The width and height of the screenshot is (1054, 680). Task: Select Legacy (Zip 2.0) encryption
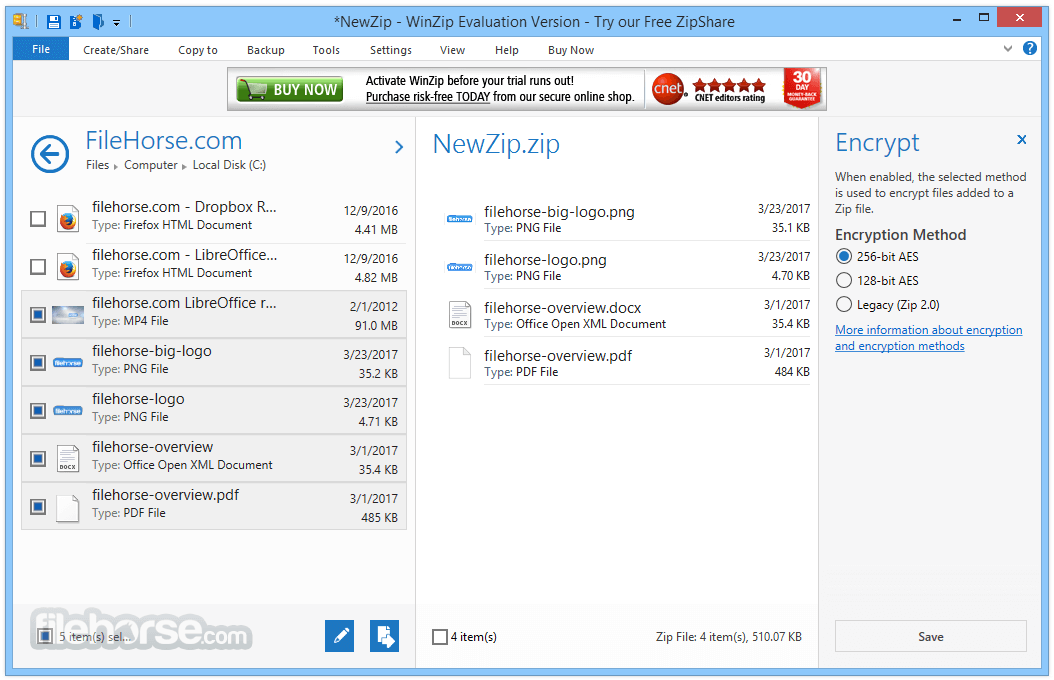tap(844, 304)
